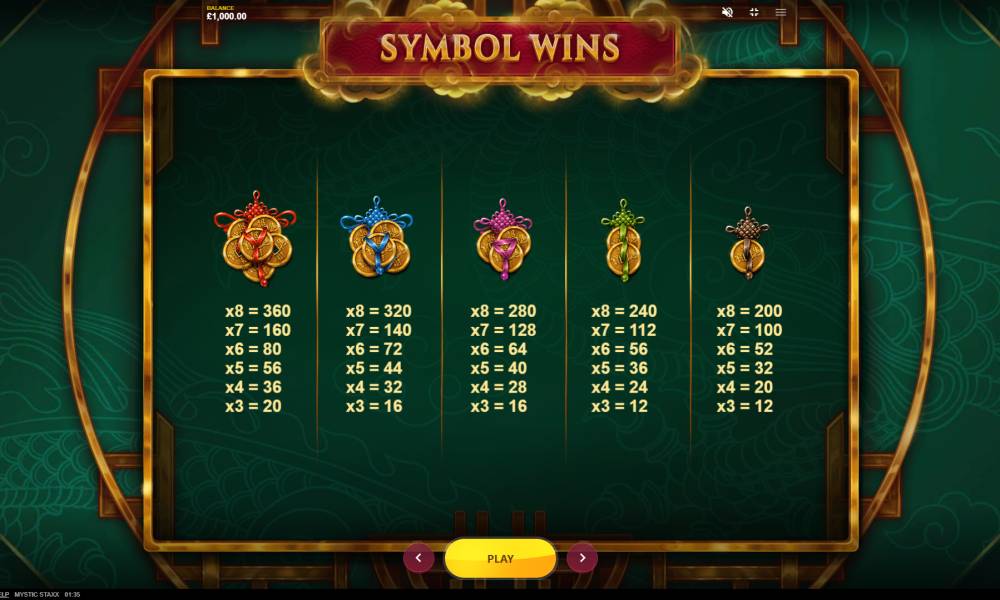Screen dimensions: 1000x600
Task: Click the x3 = 16 blue charm payout
Action: (x=374, y=406)
